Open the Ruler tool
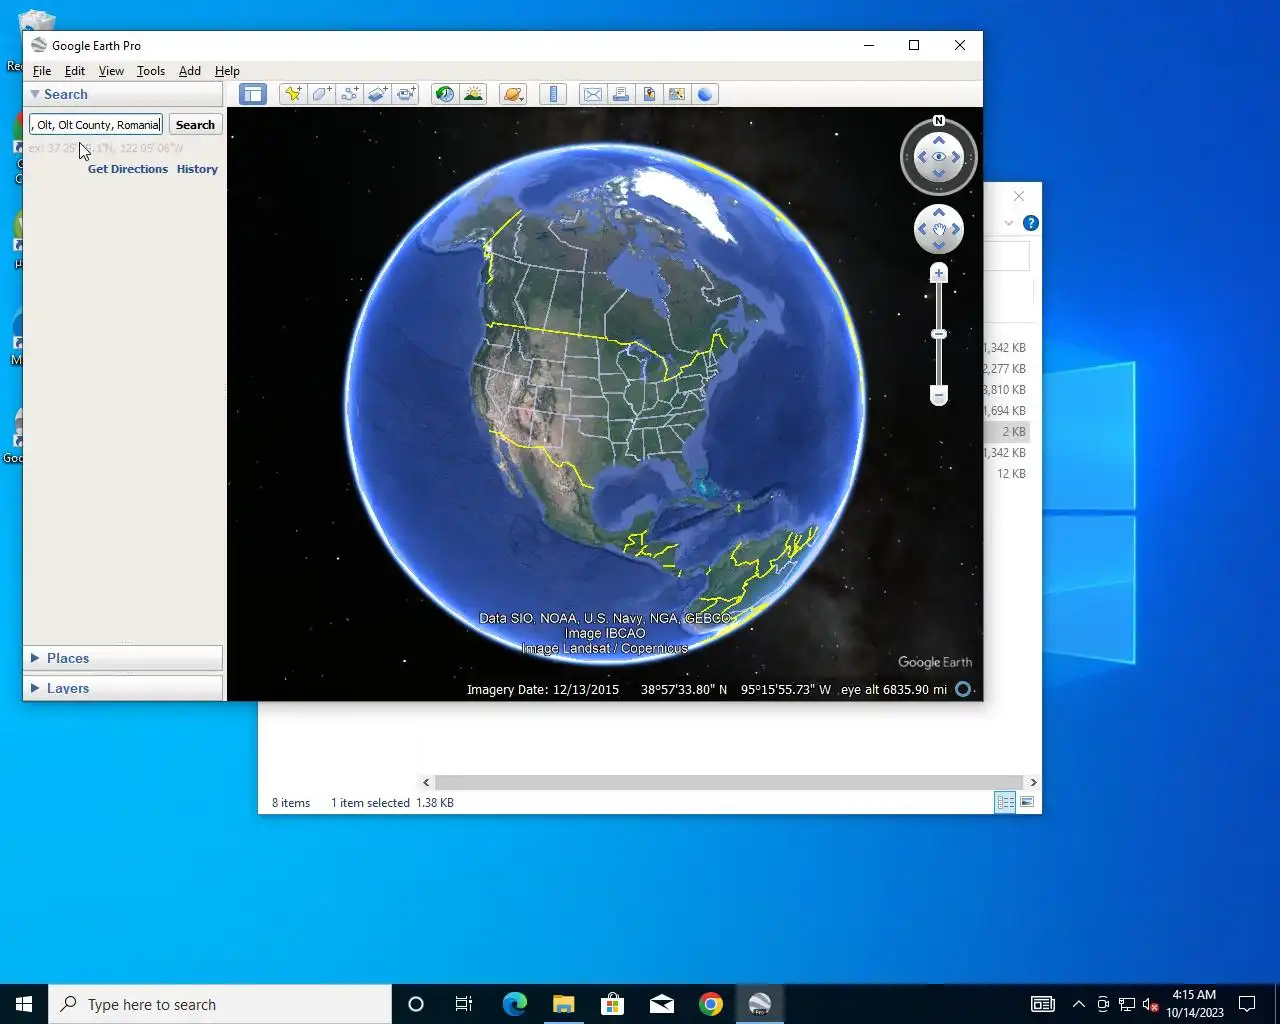Viewport: 1280px width, 1024px height. point(553,94)
